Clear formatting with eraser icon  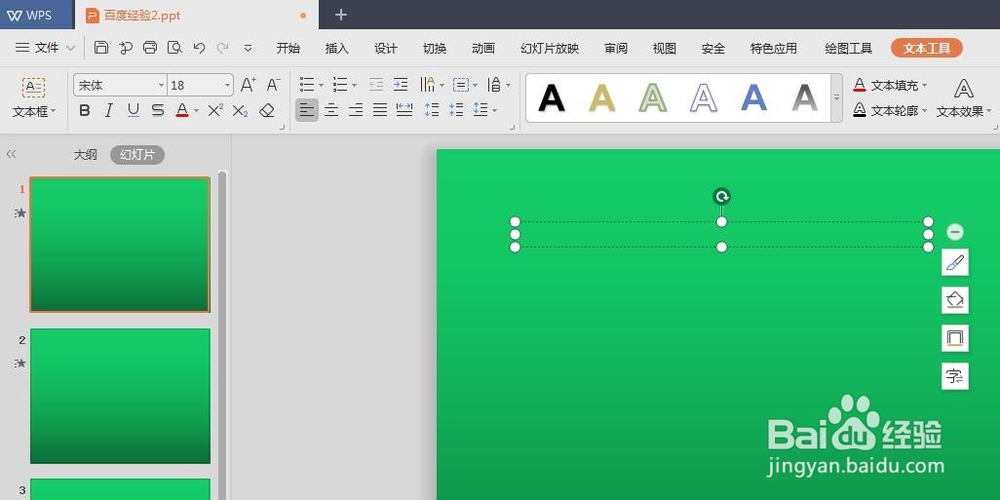click(x=267, y=111)
